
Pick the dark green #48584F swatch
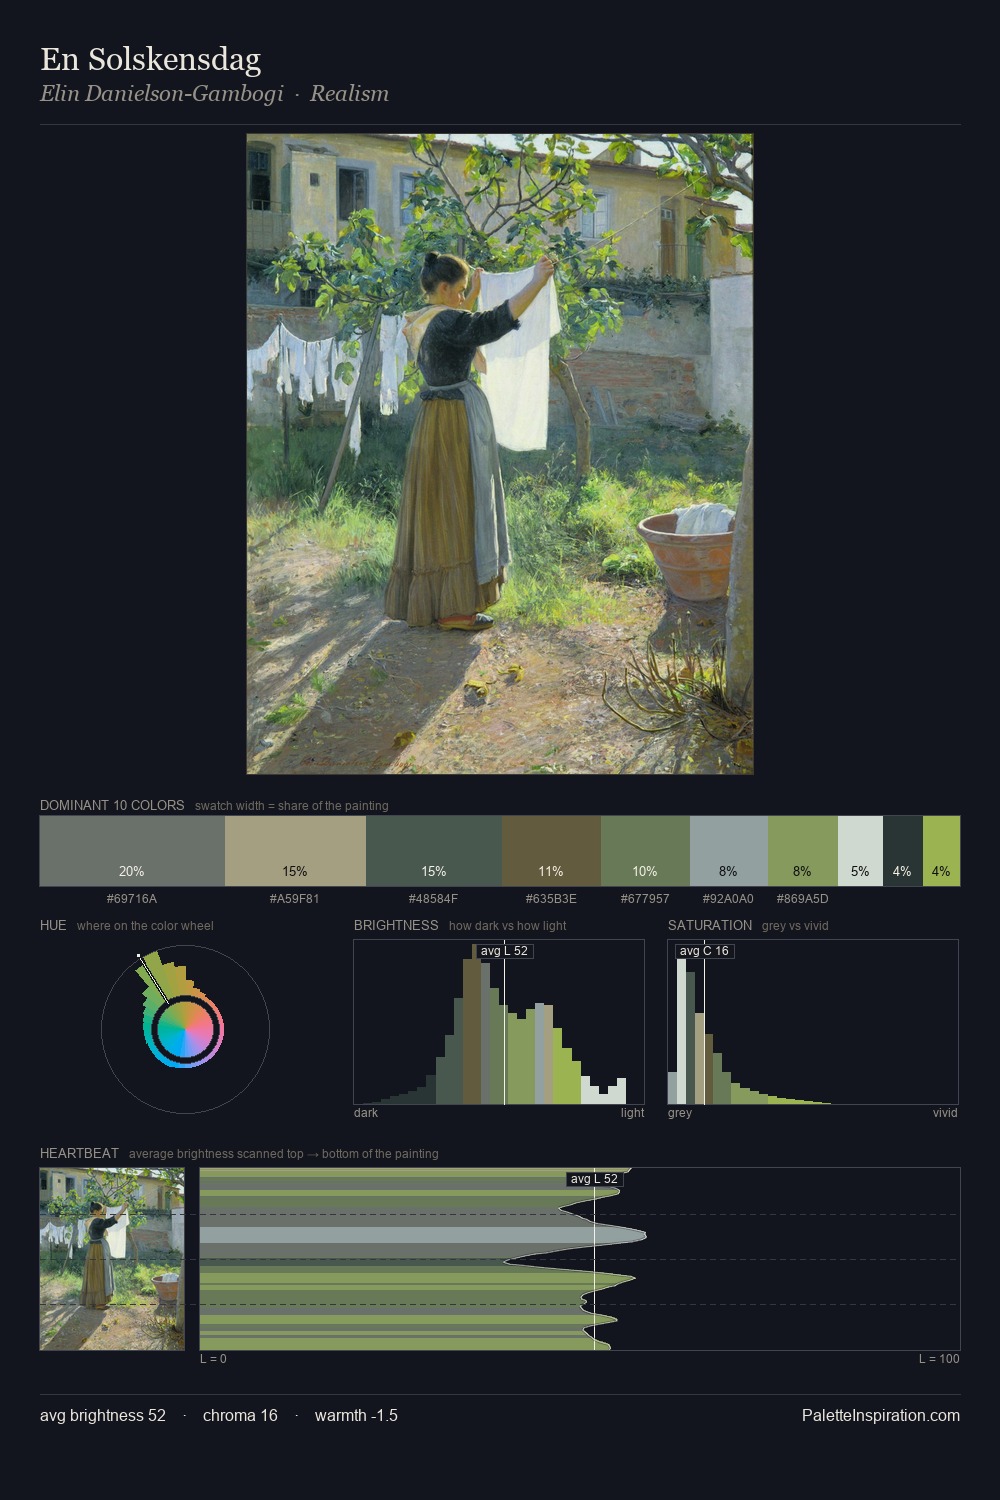[434, 851]
